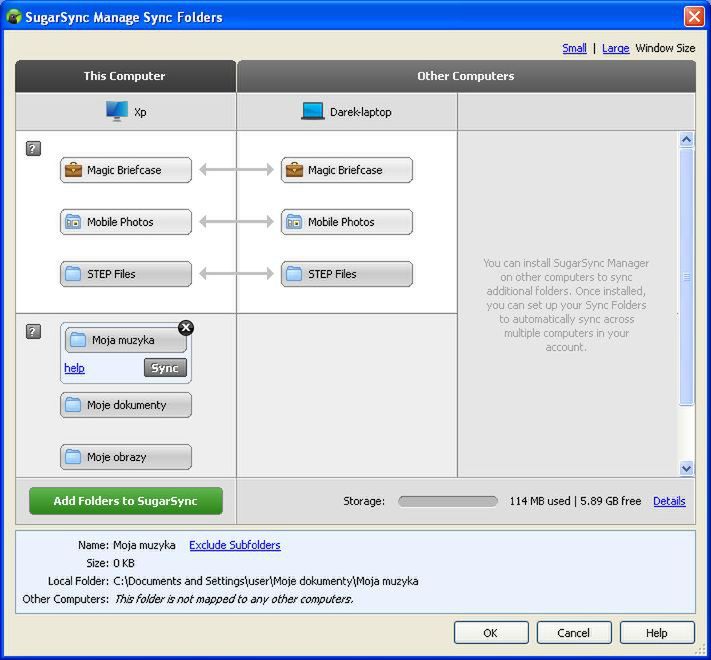
Task: Switch to the Small window size
Action: pos(574,48)
